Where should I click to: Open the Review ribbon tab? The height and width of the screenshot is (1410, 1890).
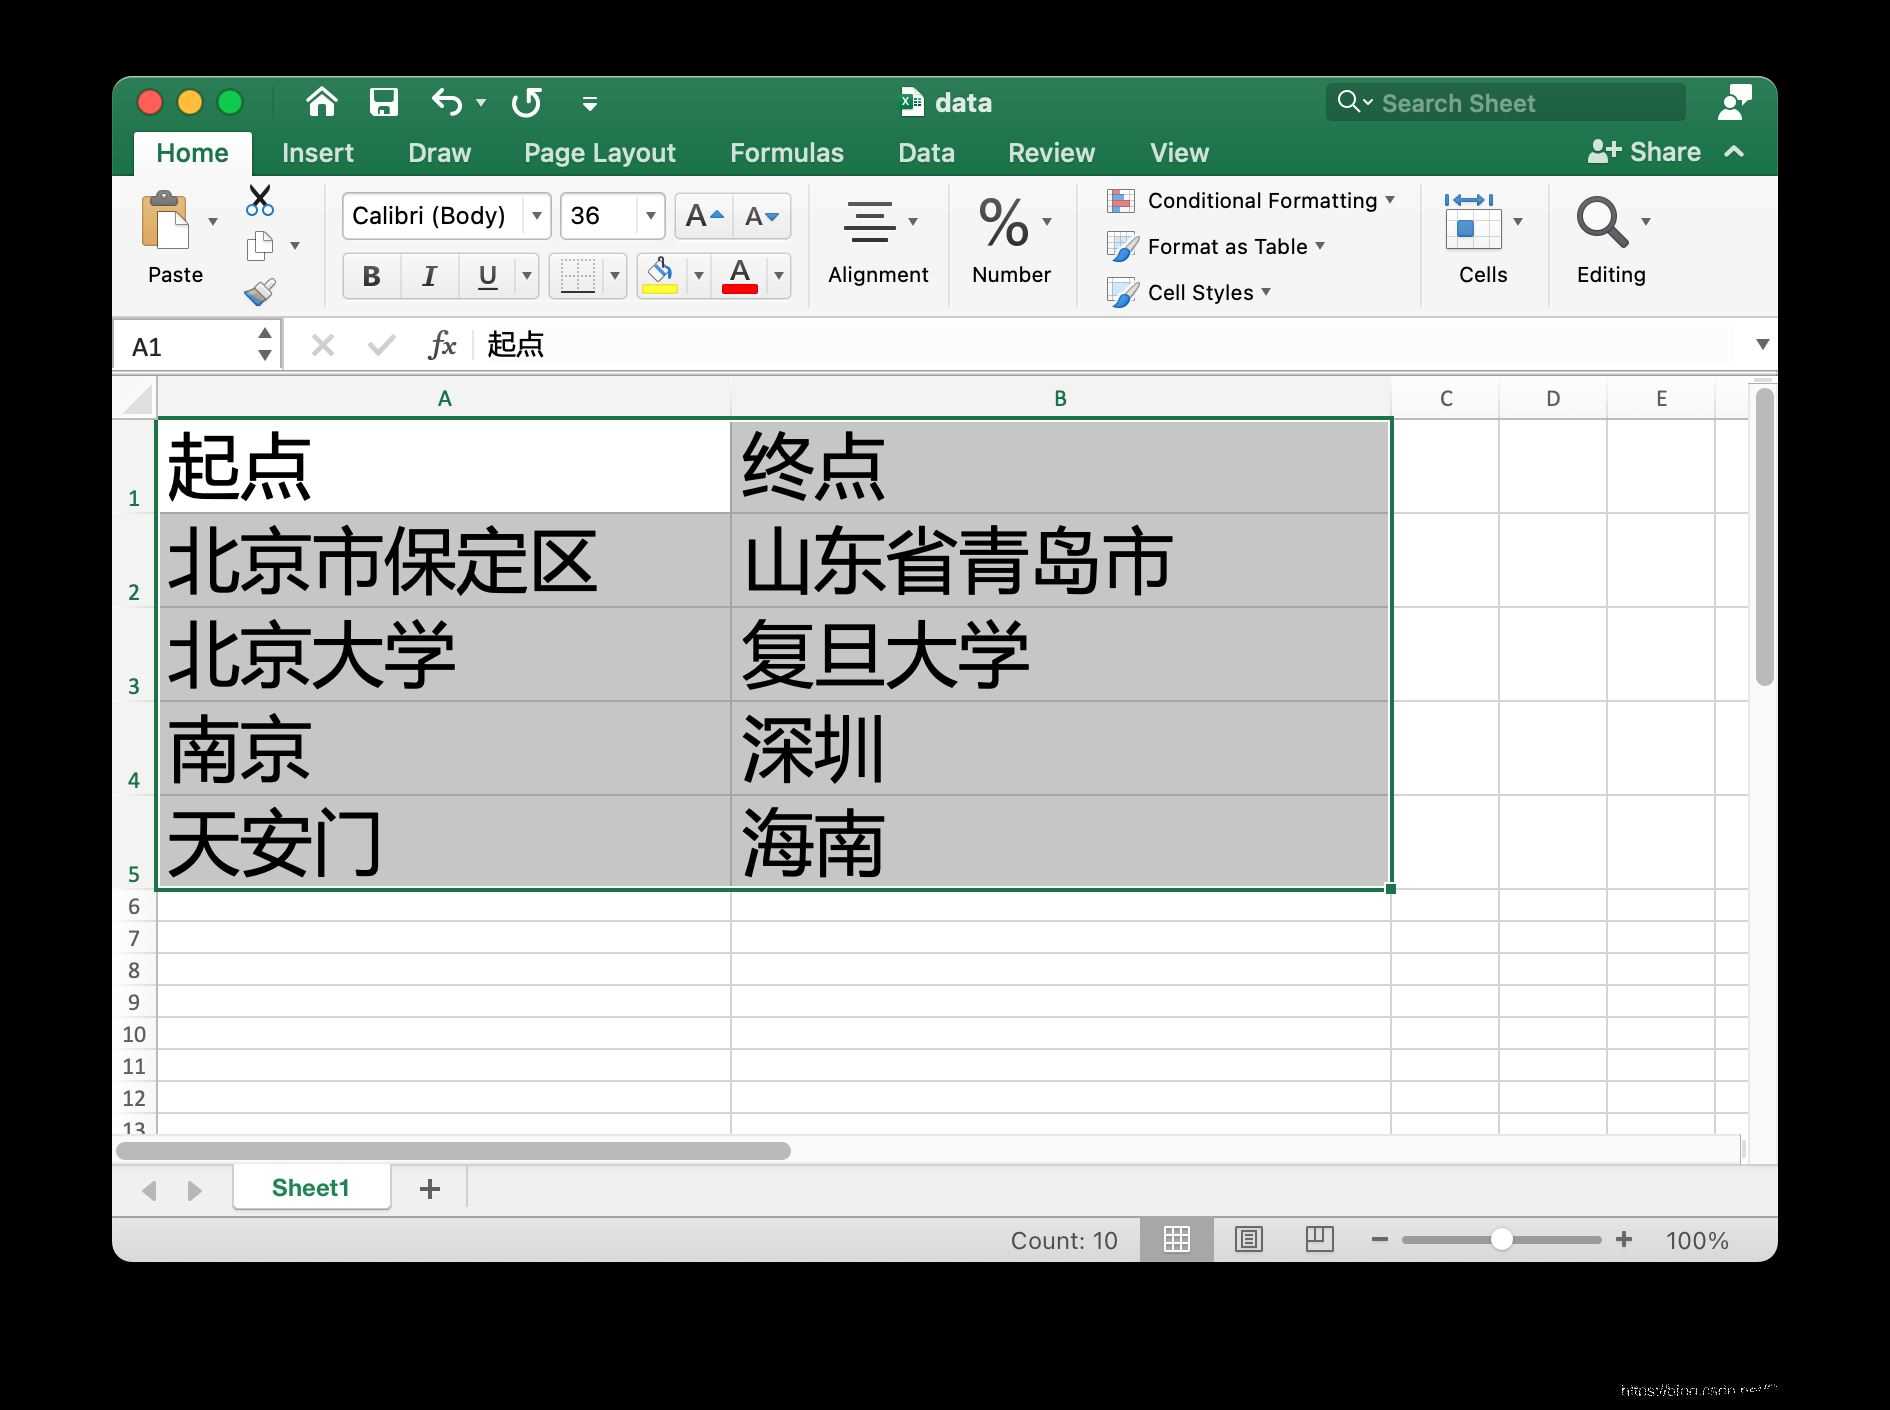(1051, 152)
